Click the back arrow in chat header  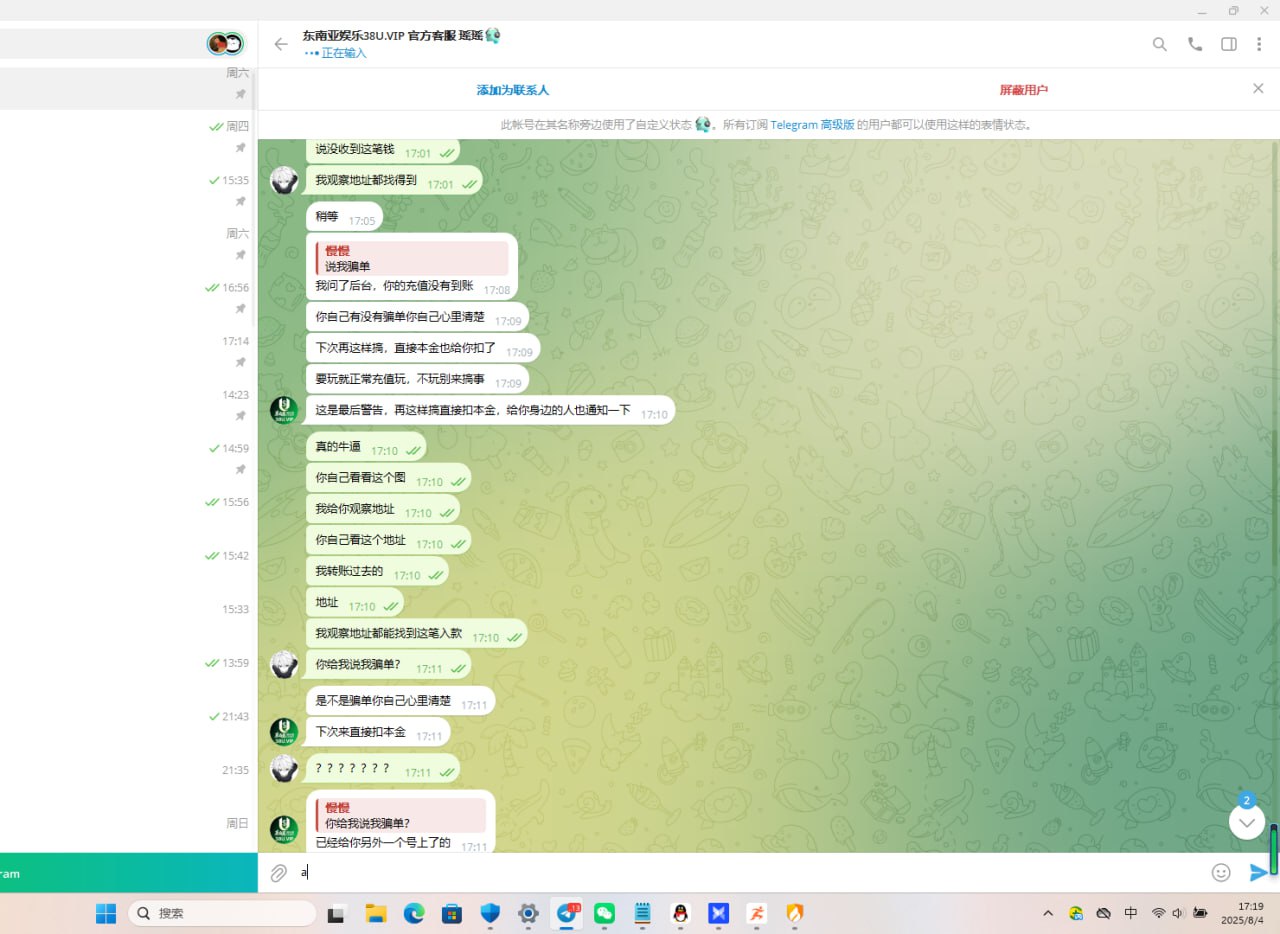click(x=281, y=44)
